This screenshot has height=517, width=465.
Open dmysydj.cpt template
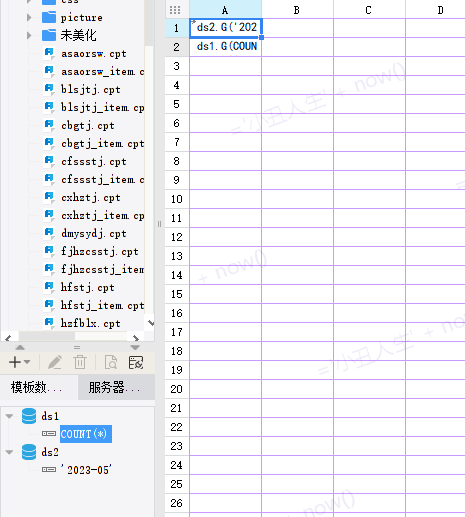click(94, 233)
